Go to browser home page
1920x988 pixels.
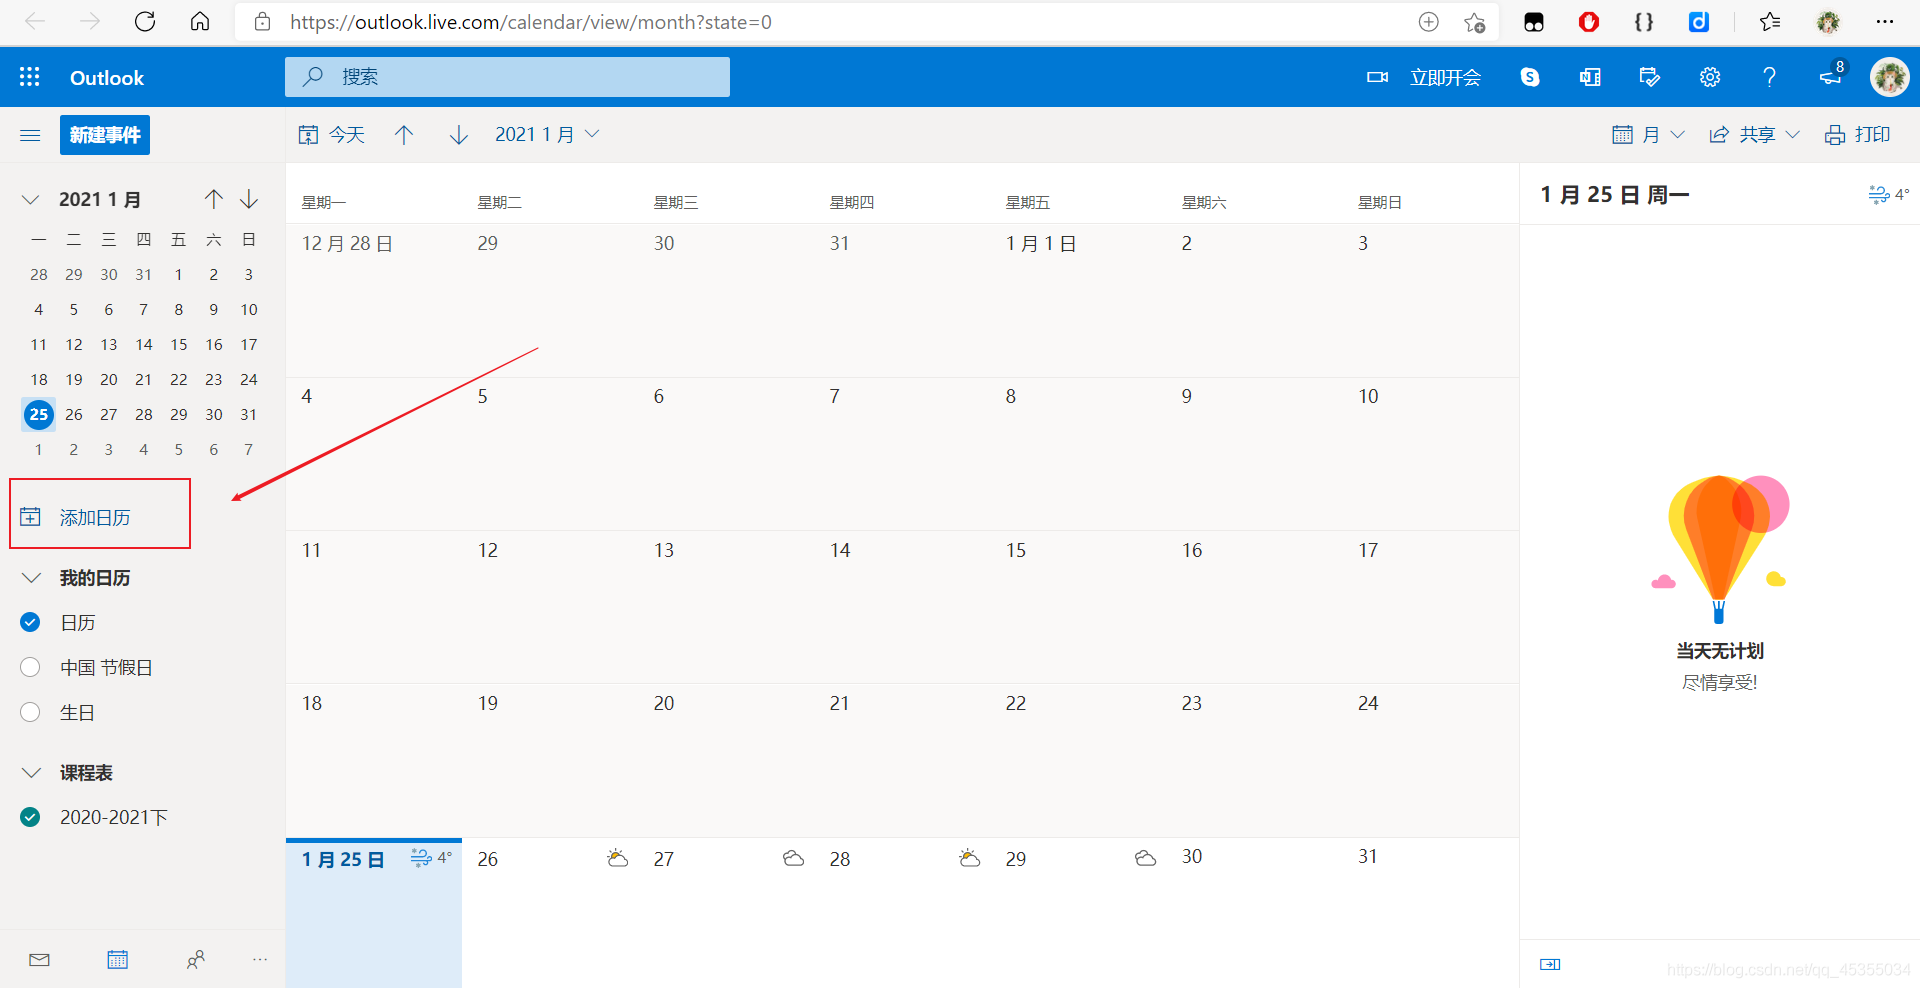point(200,22)
